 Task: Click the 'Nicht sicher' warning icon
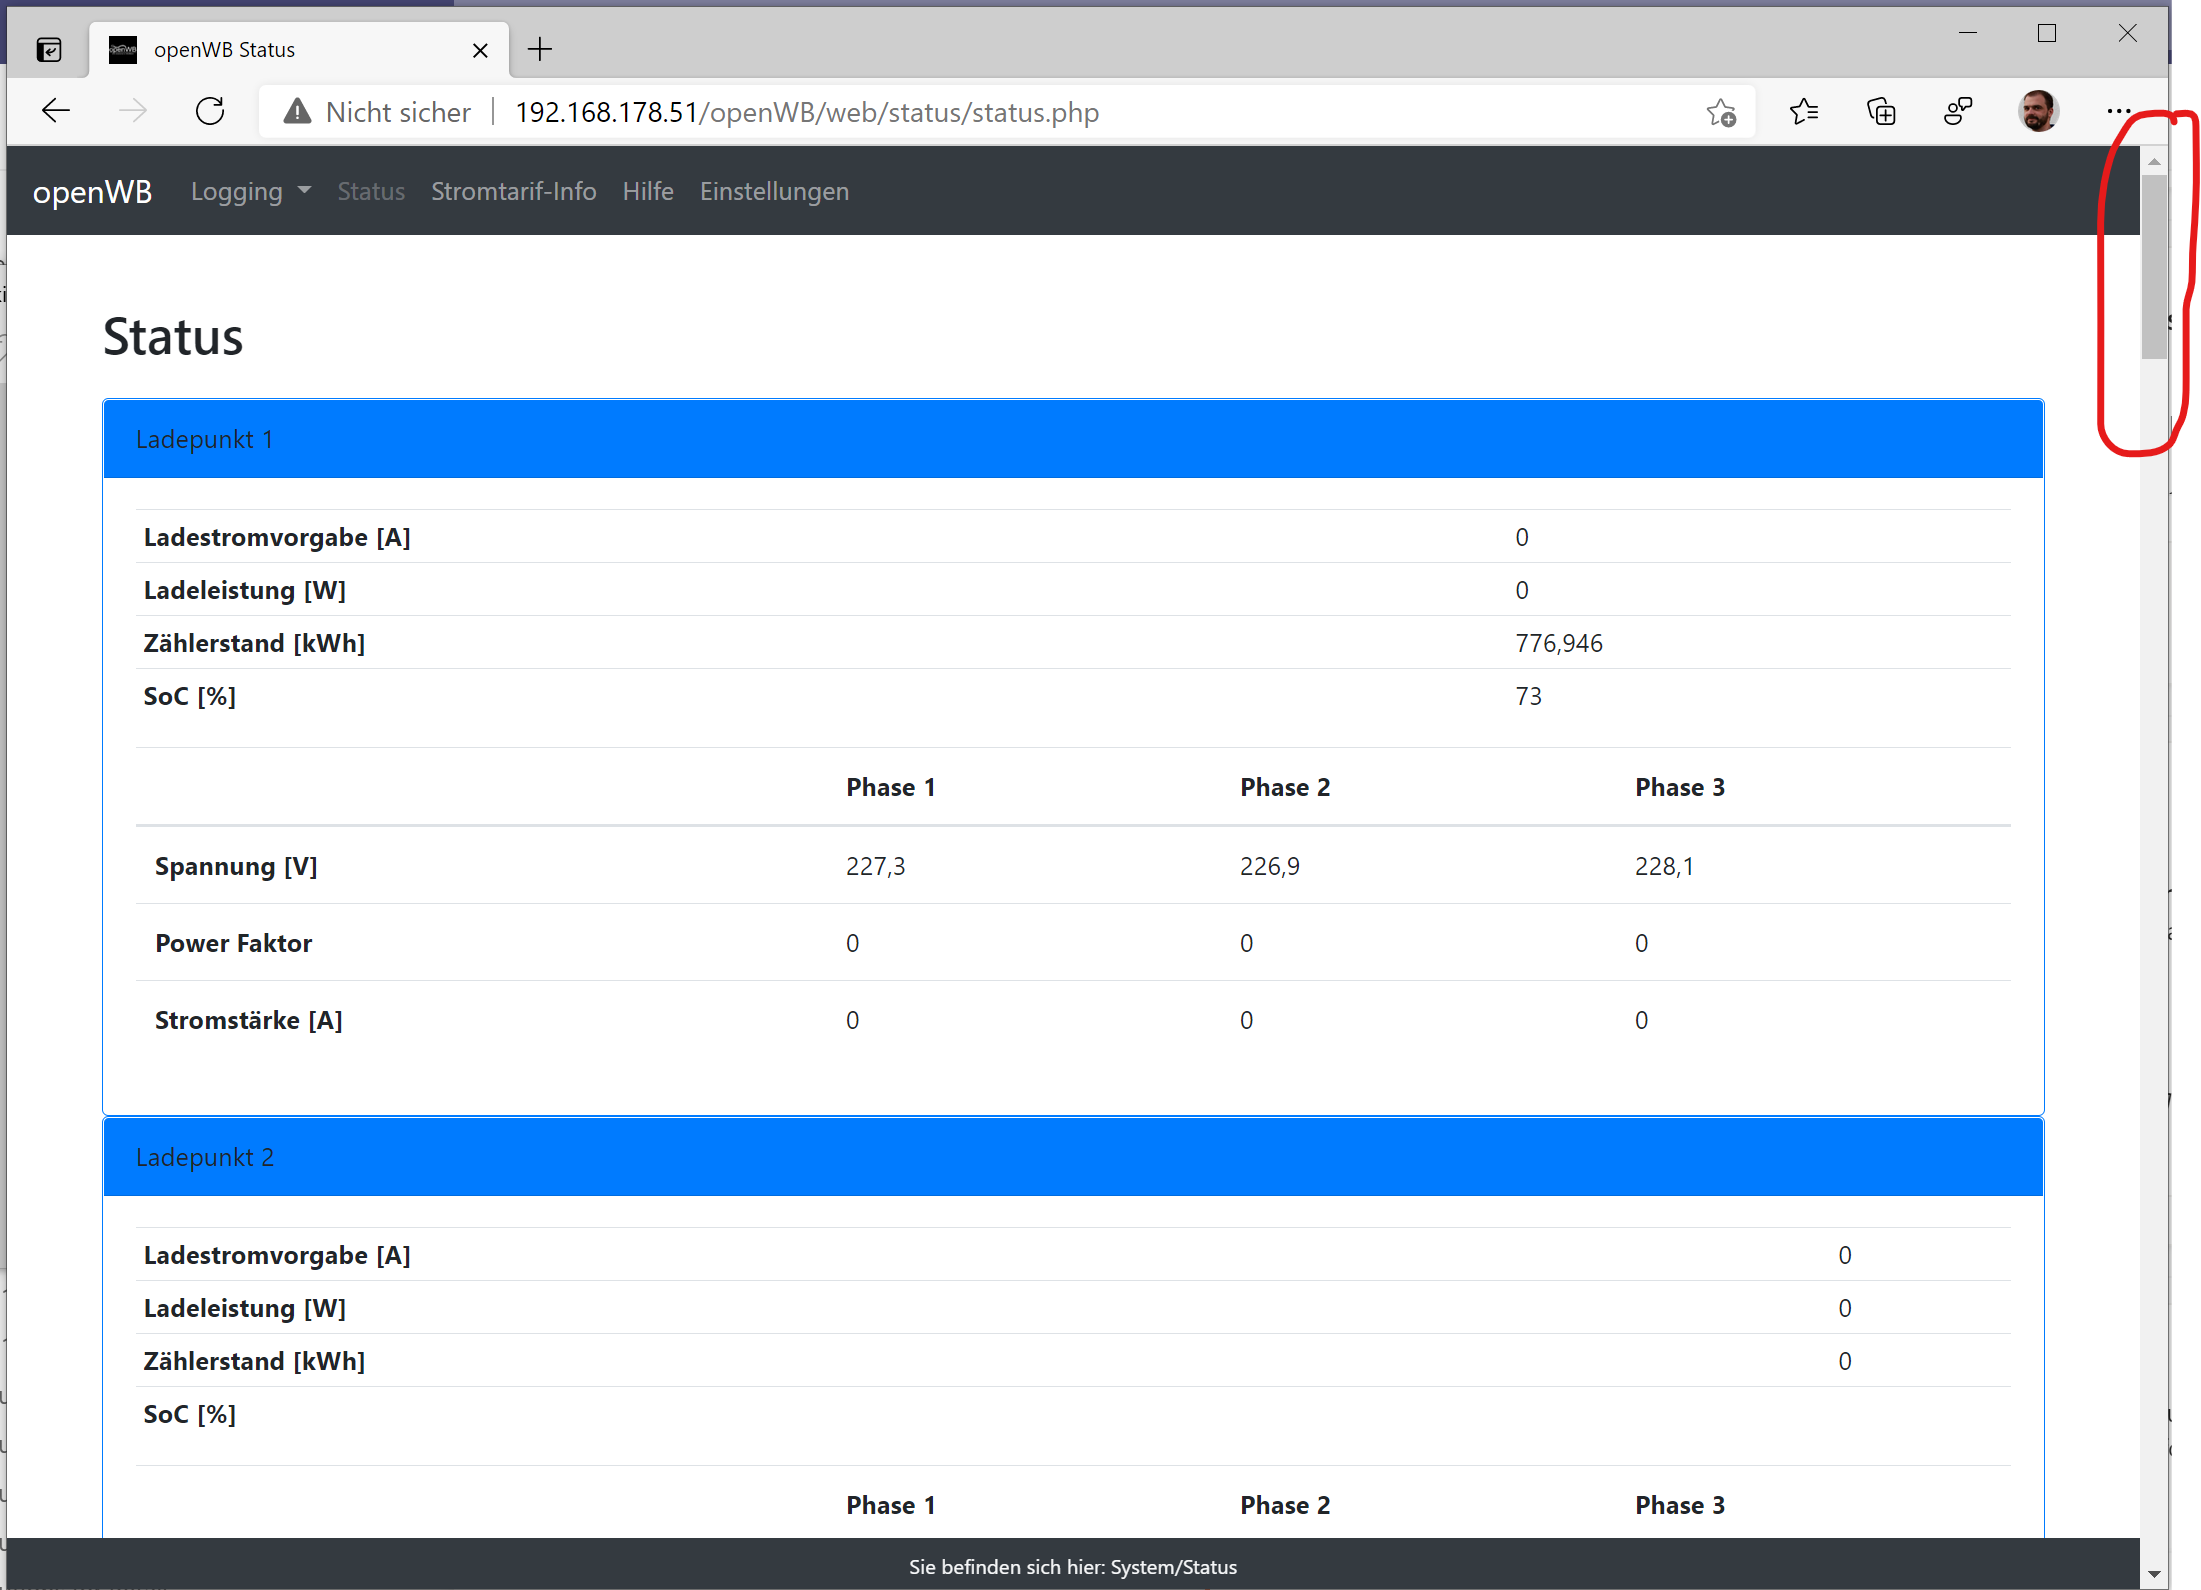(297, 112)
